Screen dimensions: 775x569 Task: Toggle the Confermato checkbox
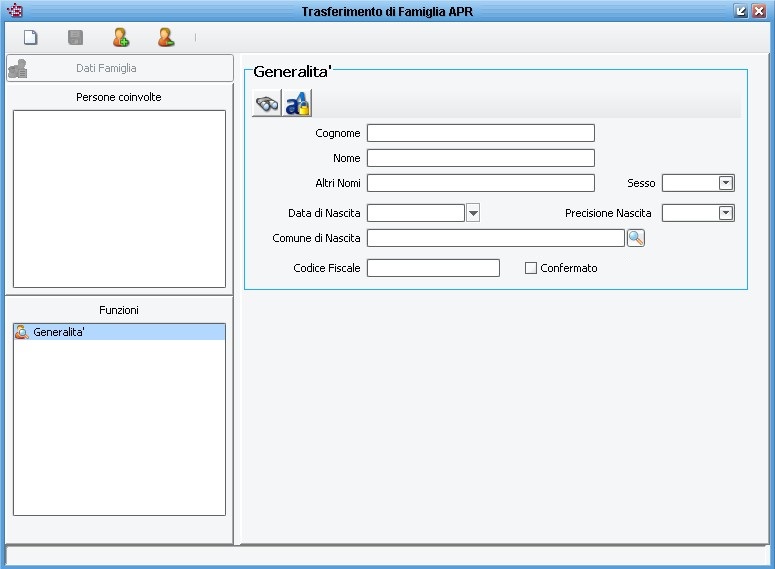point(531,268)
